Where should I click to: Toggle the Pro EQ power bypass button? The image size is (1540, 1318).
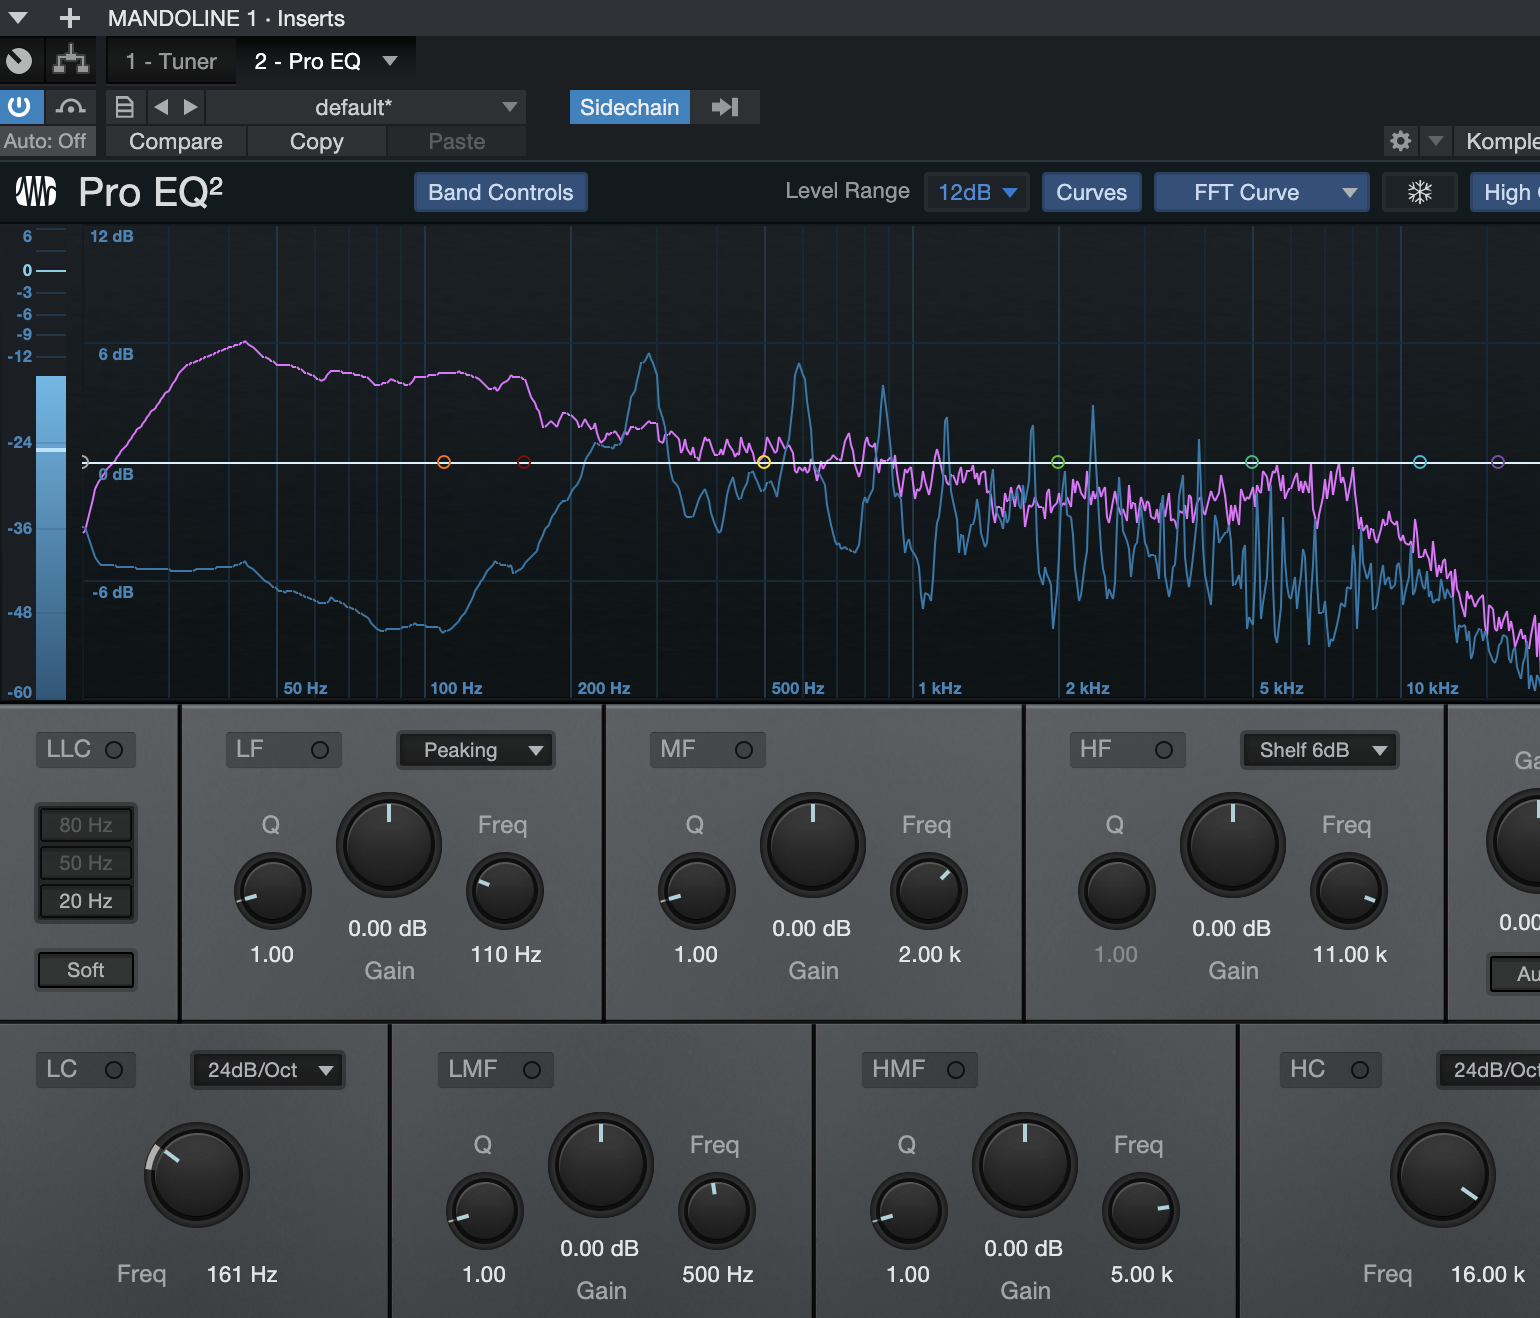[x=20, y=107]
